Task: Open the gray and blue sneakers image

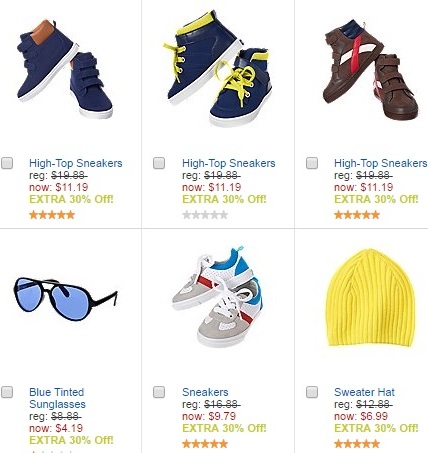Action: (x=217, y=296)
